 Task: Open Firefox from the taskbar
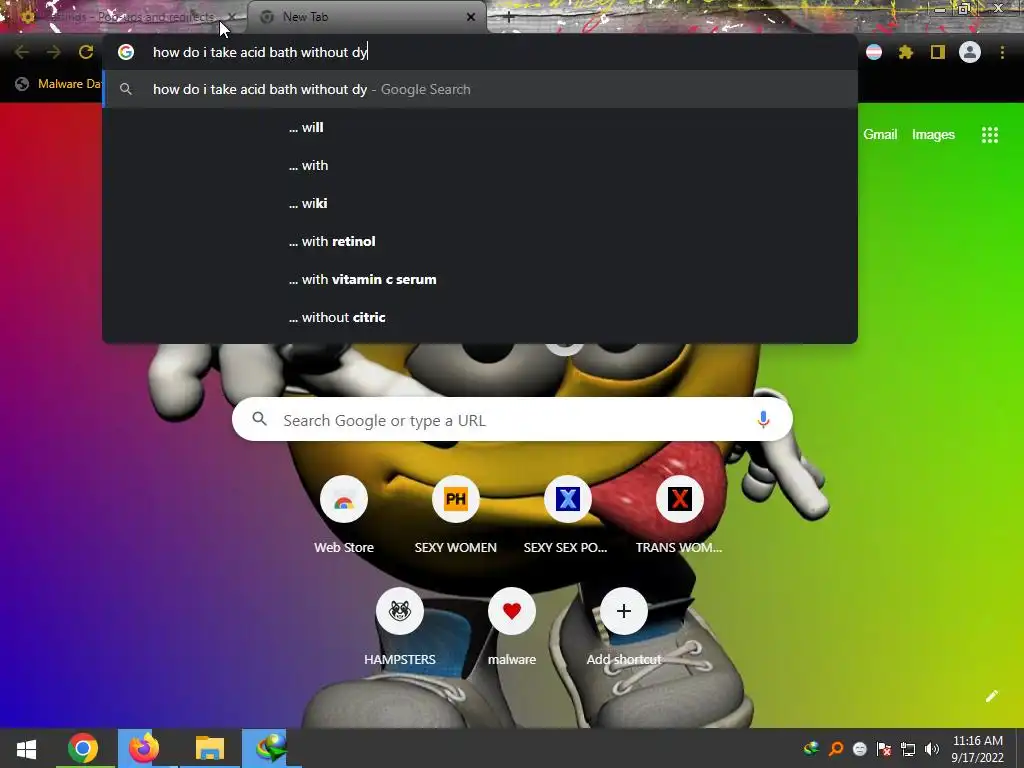pyautogui.click(x=144, y=748)
